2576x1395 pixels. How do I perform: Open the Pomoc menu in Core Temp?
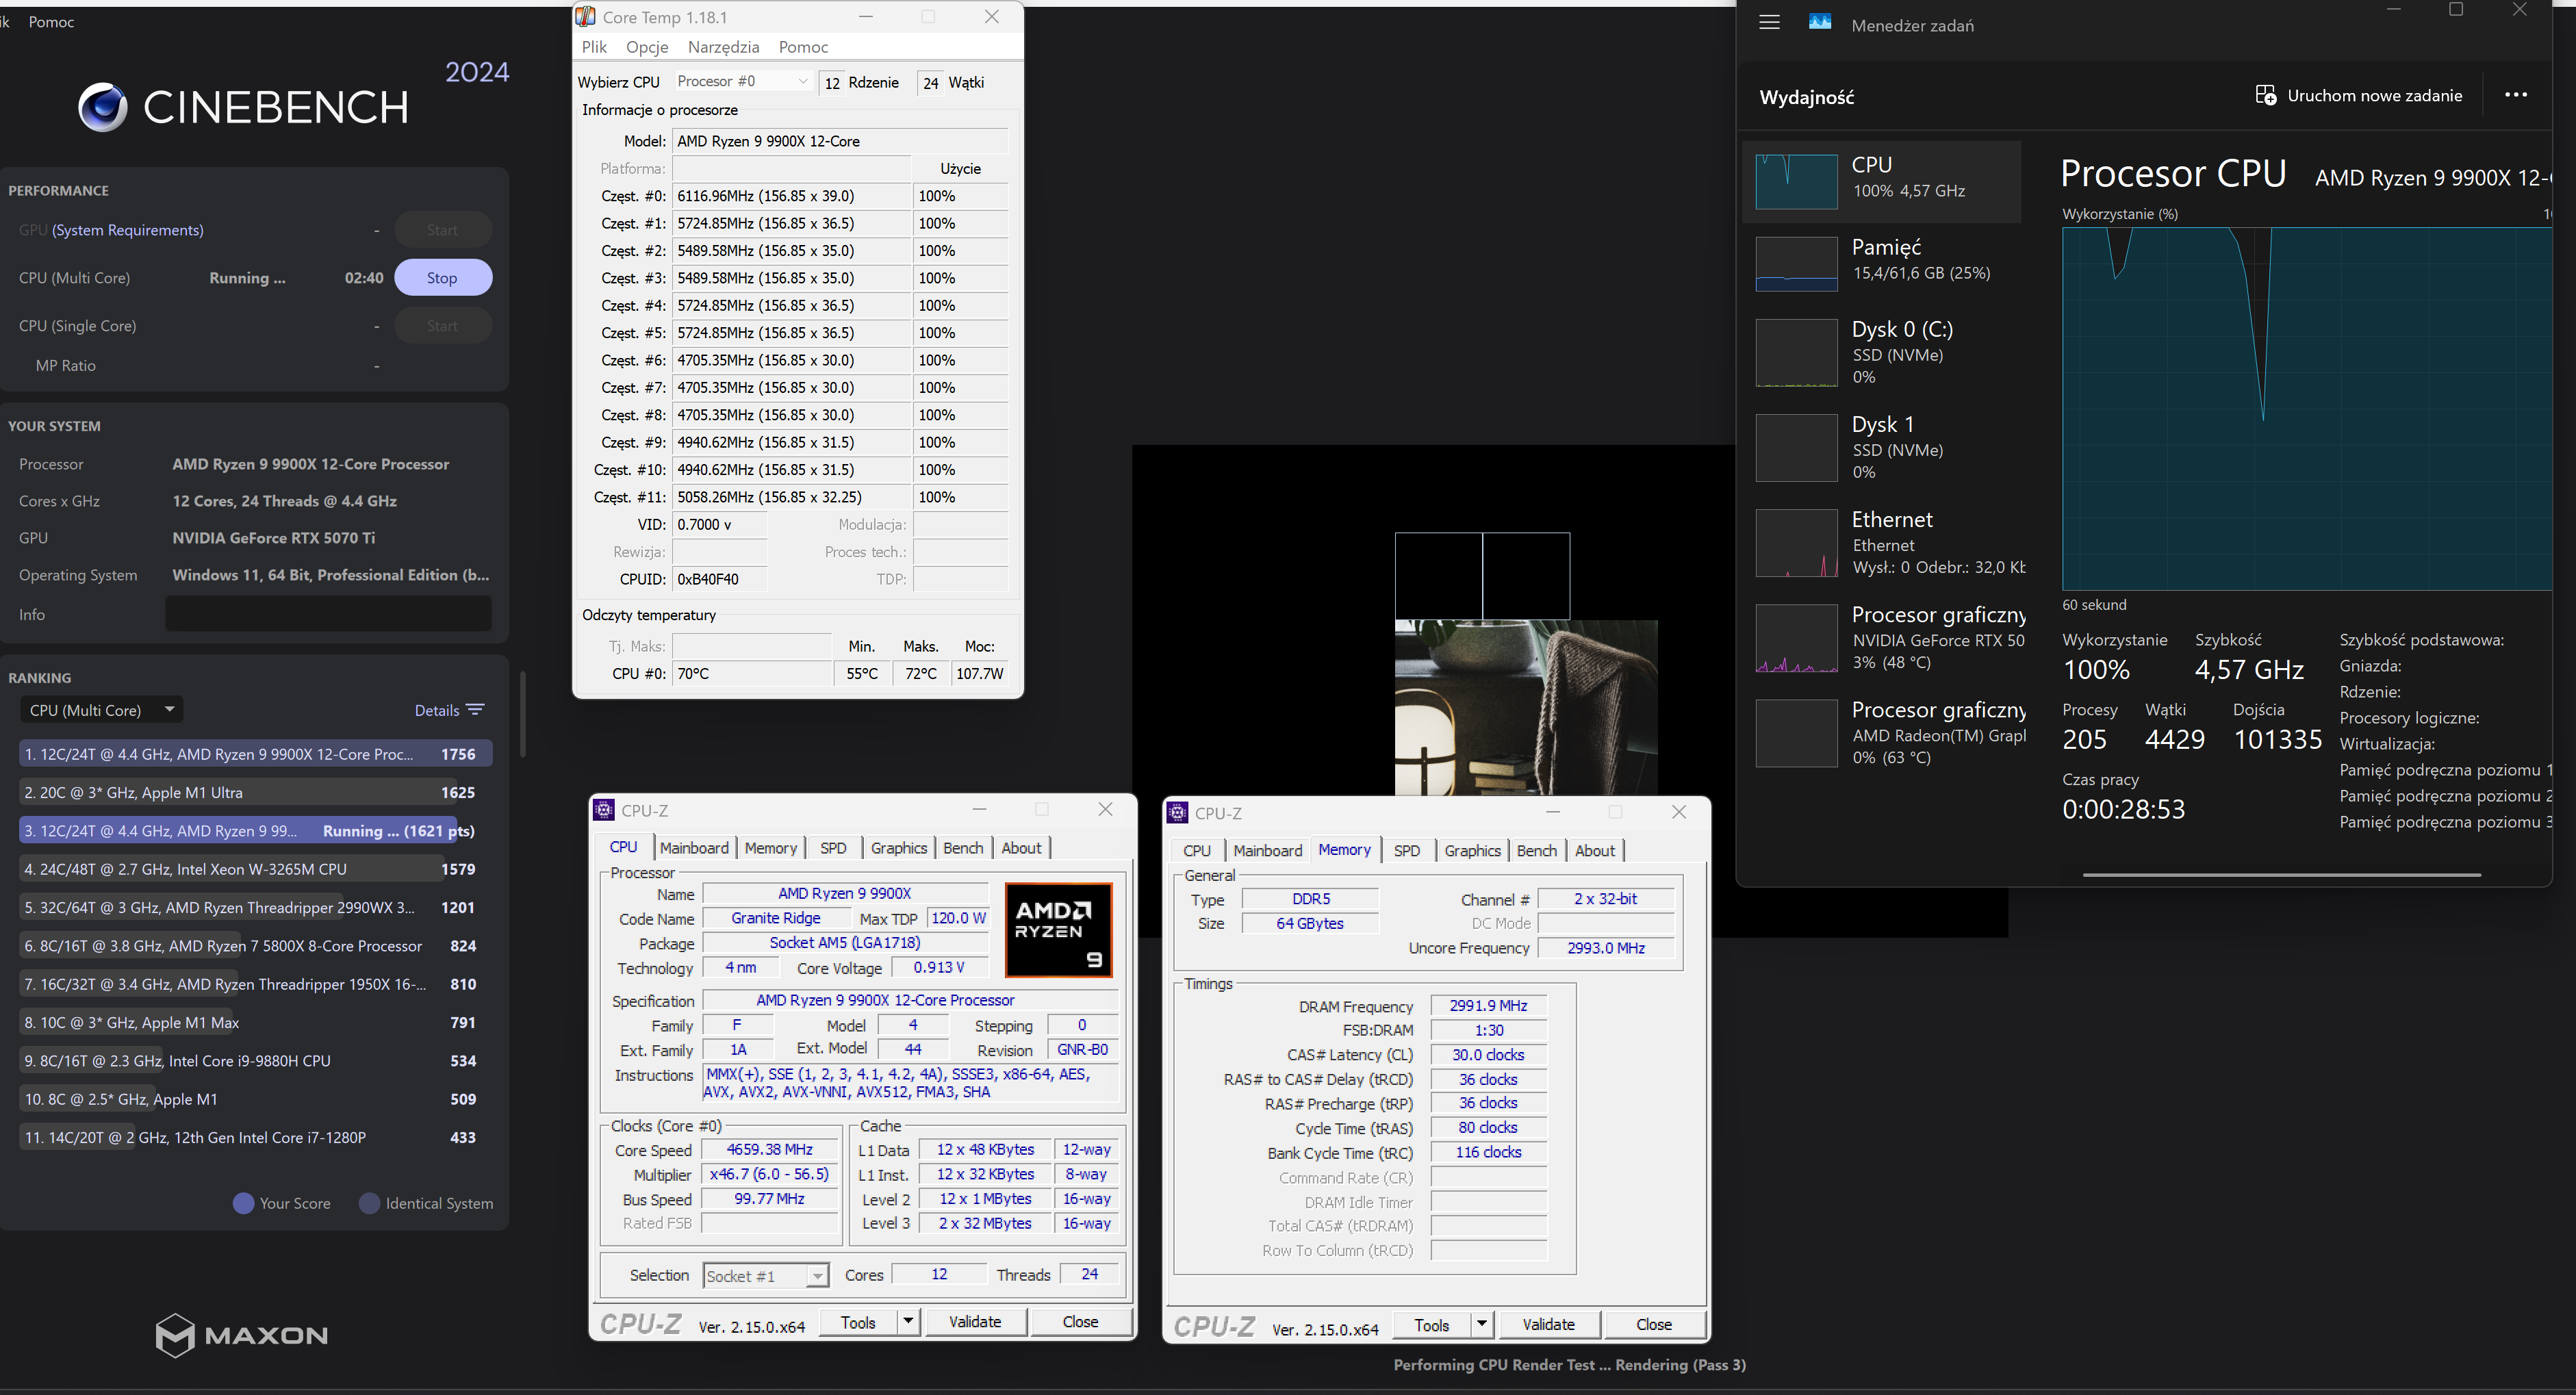click(x=803, y=47)
